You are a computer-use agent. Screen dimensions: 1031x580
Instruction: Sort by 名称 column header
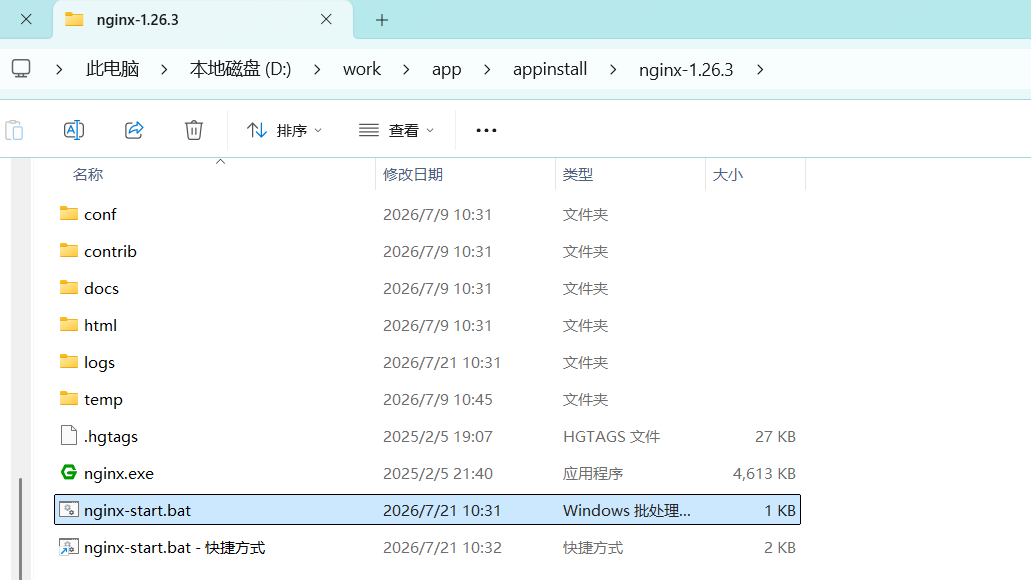pyautogui.click(x=88, y=175)
